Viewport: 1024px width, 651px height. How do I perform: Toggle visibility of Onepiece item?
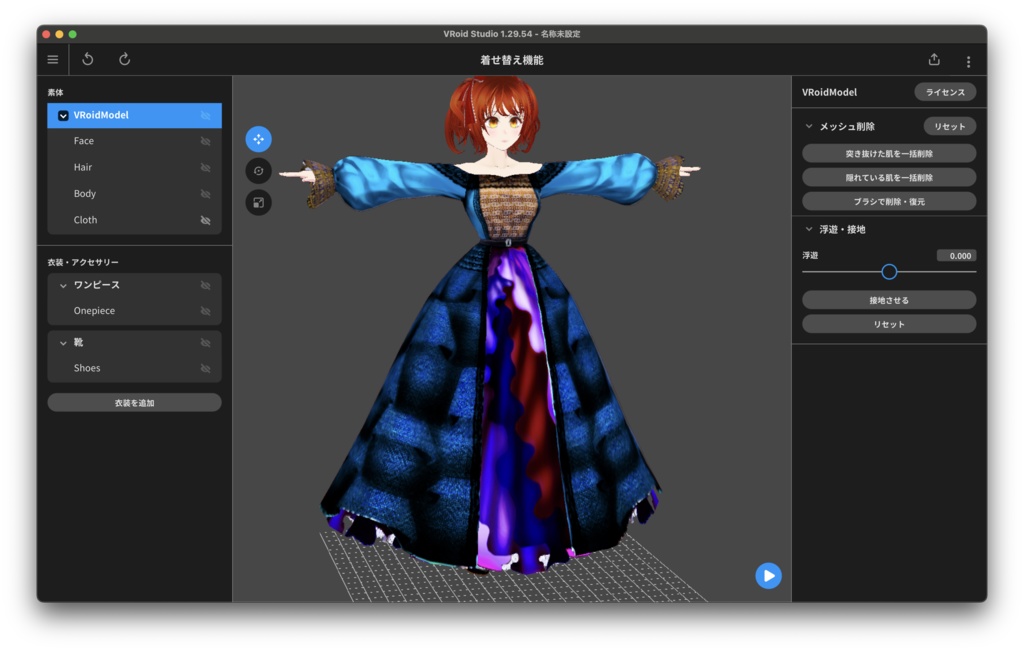[205, 311]
